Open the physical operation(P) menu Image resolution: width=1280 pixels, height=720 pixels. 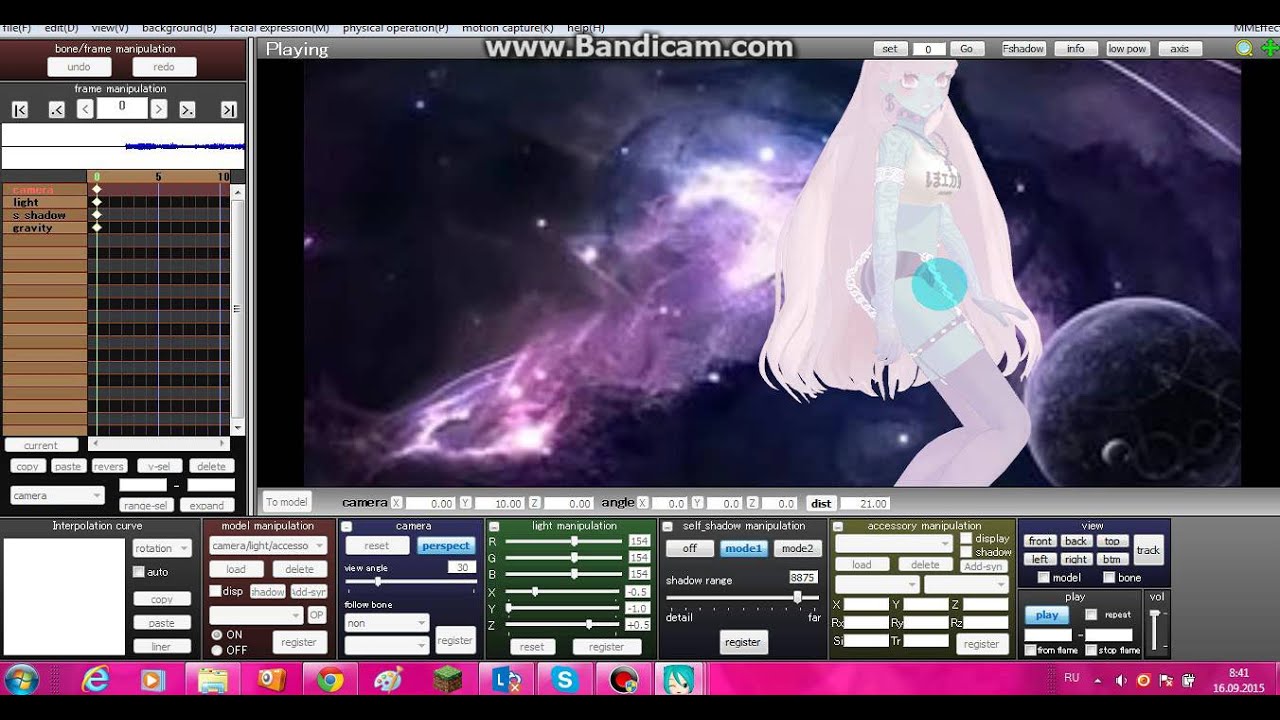[x=395, y=28]
